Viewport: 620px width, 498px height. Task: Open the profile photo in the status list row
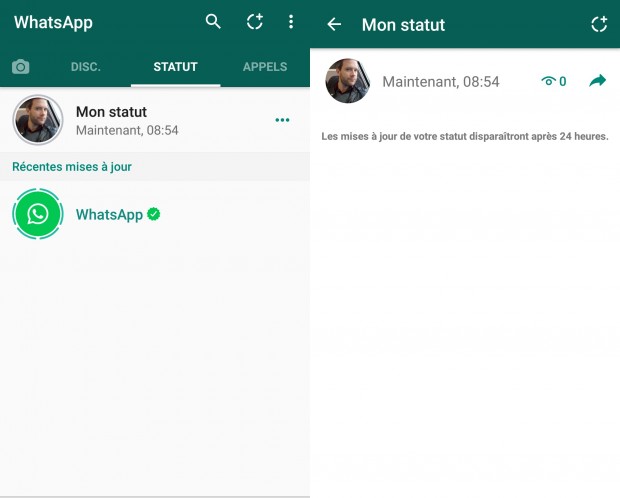[x=38, y=120]
